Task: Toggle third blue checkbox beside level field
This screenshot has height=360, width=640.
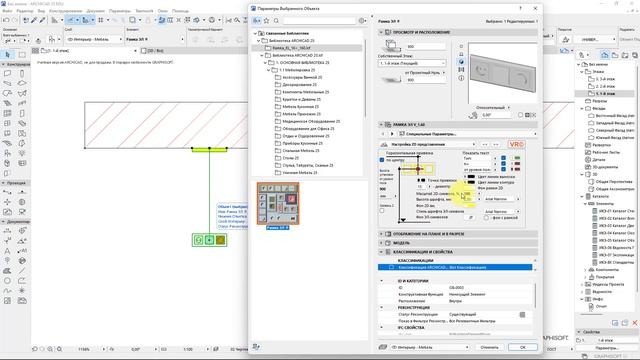Action: pyautogui.click(x=503, y=169)
